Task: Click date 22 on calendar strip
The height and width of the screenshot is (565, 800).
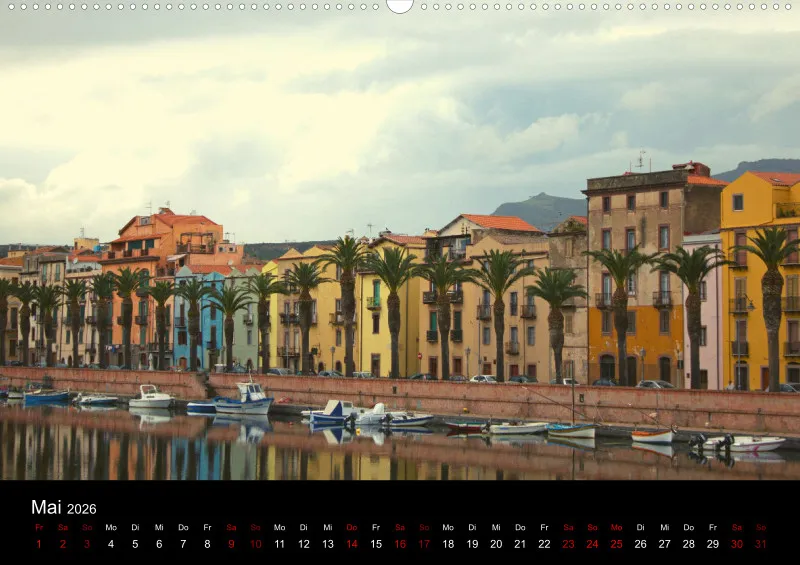Action: [x=544, y=544]
